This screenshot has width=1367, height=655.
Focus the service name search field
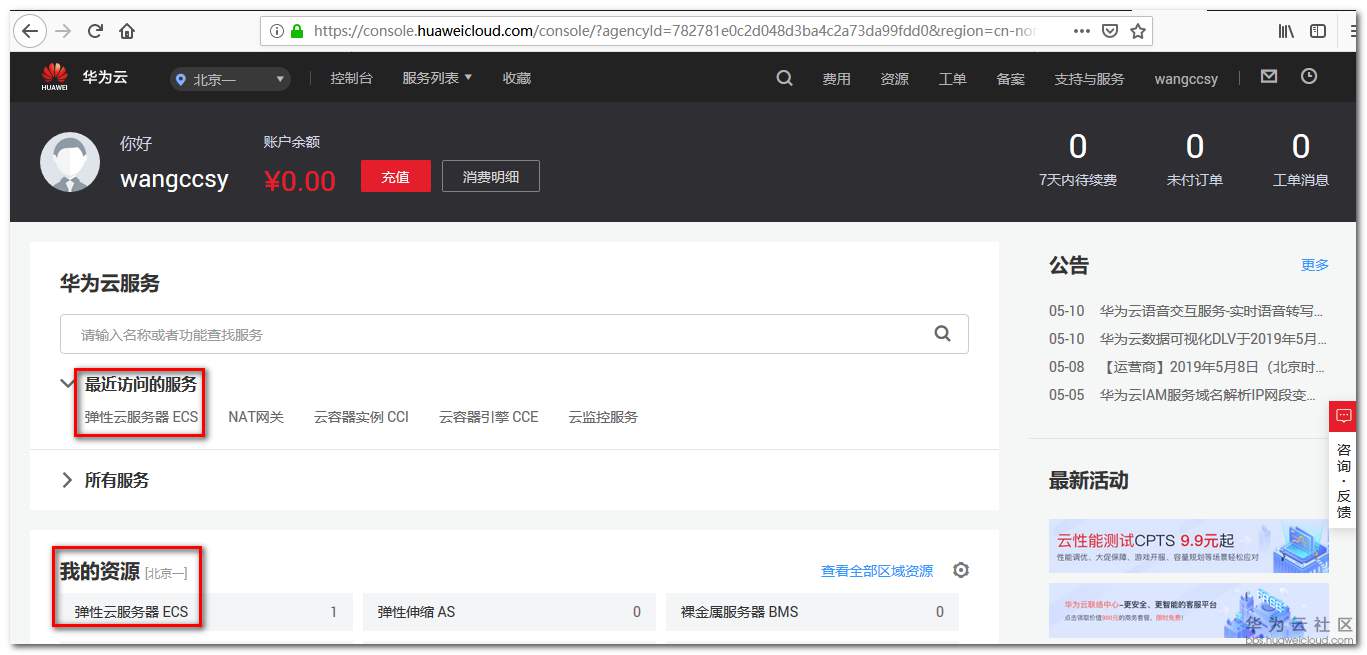pyautogui.click(x=514, y=334)
